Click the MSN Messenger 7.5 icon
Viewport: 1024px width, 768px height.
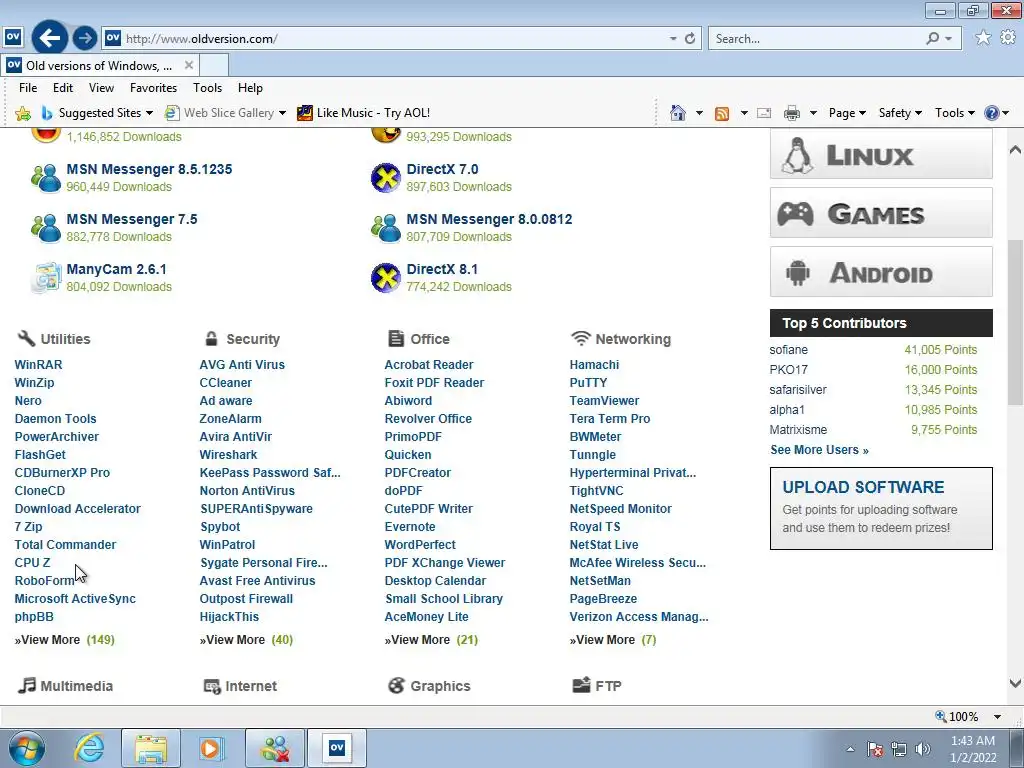tap(46, 228)
